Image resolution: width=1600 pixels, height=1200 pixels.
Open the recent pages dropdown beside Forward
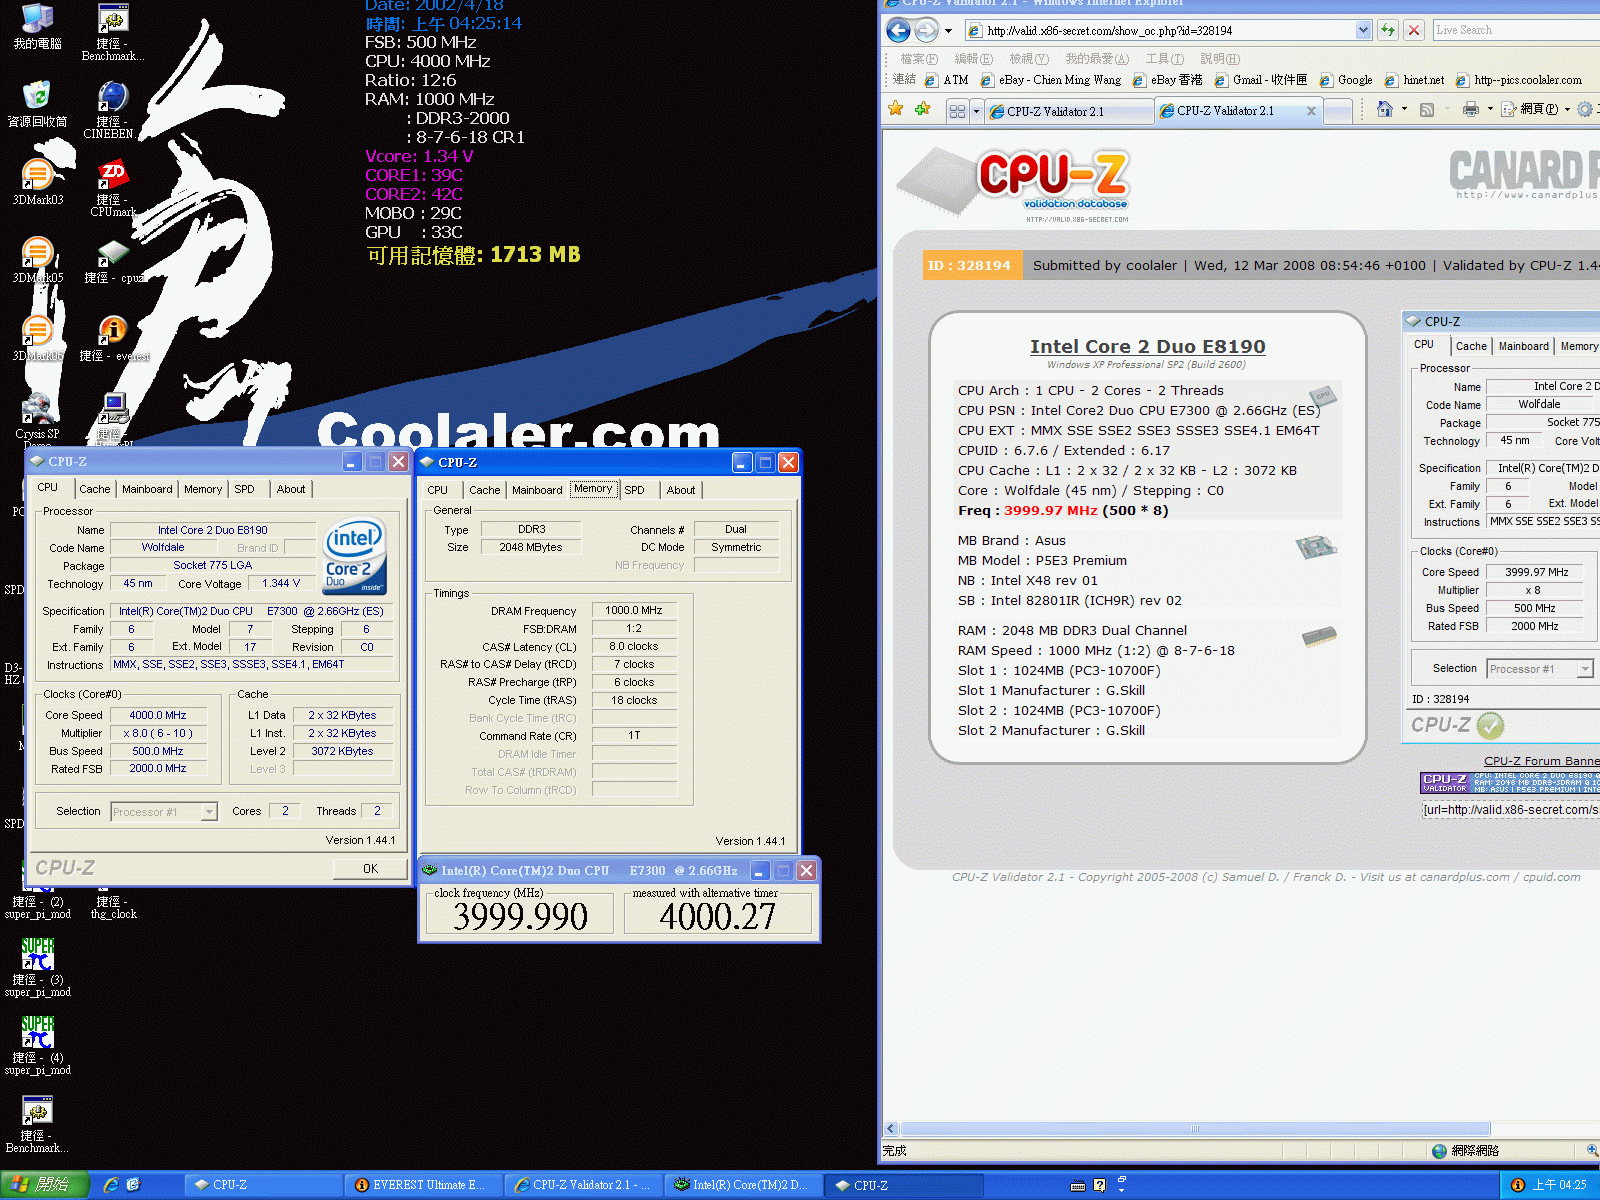click(x=948, y=30)
